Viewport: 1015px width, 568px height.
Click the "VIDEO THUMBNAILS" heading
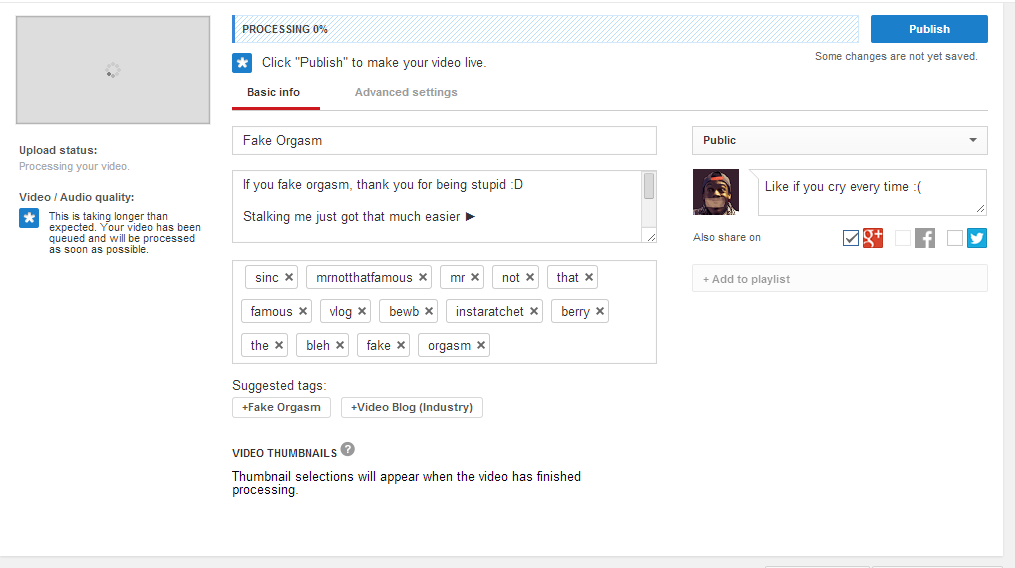point(284,453)
